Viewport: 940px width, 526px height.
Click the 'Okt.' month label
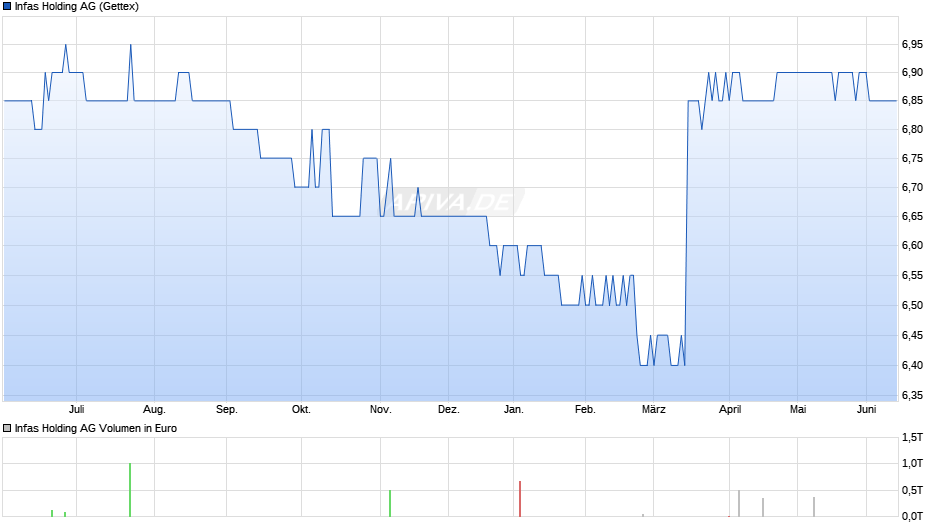point(301,410)
